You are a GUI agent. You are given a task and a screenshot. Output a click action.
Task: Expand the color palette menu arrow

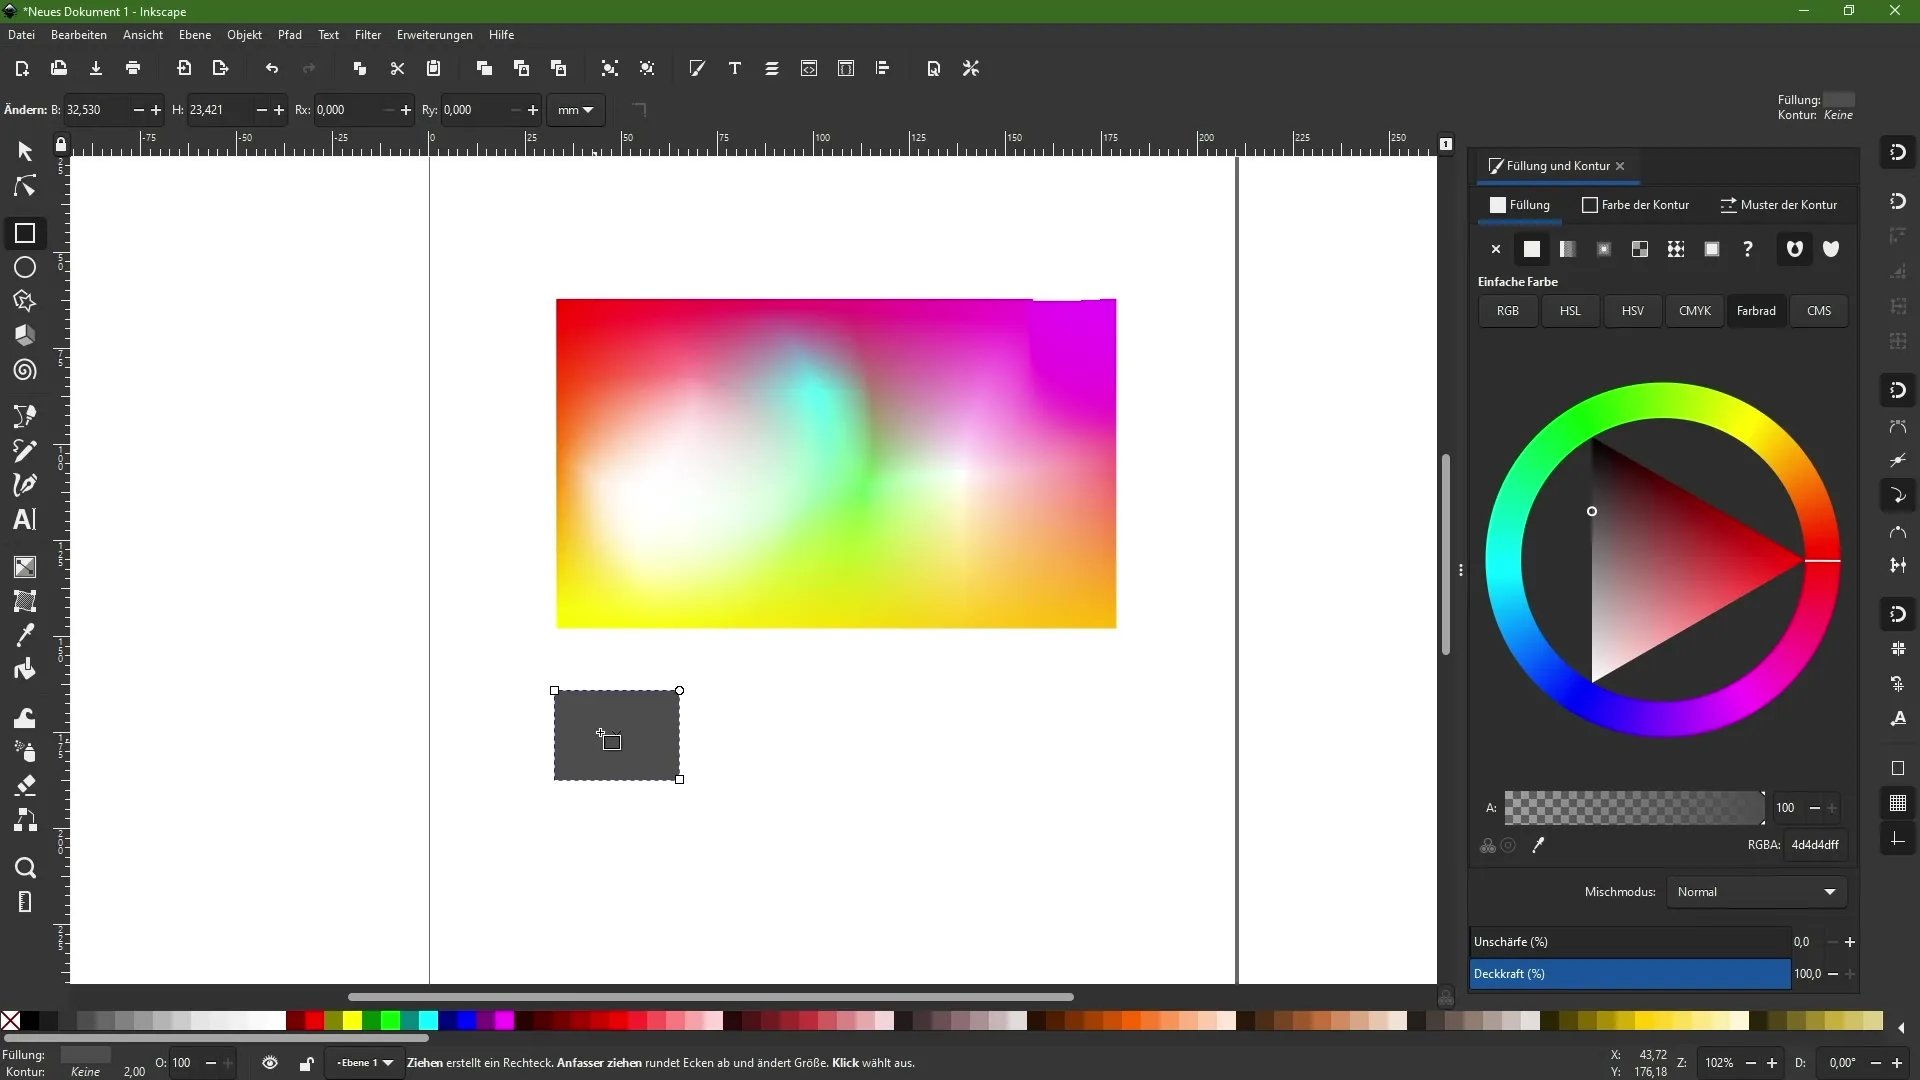click(1901, 1028)
